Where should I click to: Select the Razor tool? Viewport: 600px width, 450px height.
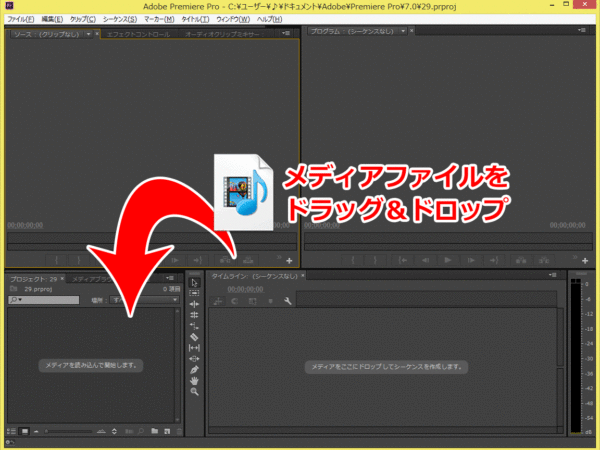194,337
